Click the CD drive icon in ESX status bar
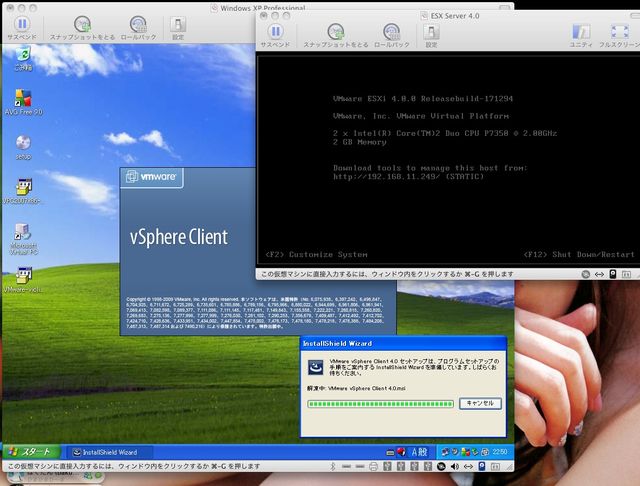The image size is (640, 486). [x=586, y=274]
